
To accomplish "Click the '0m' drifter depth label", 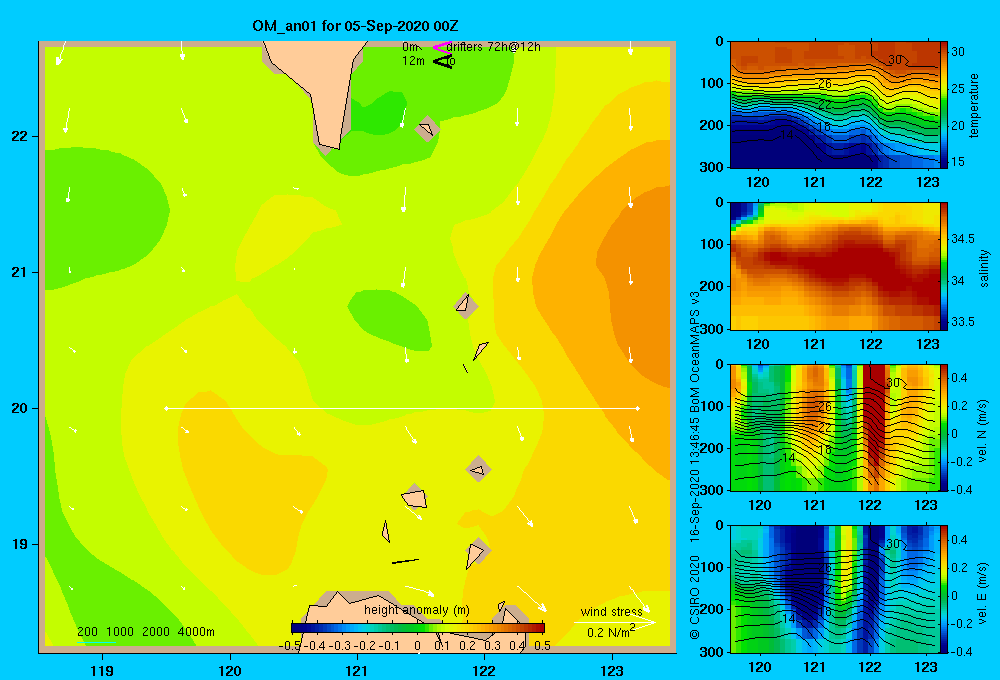I will click(x=411, y=47).
